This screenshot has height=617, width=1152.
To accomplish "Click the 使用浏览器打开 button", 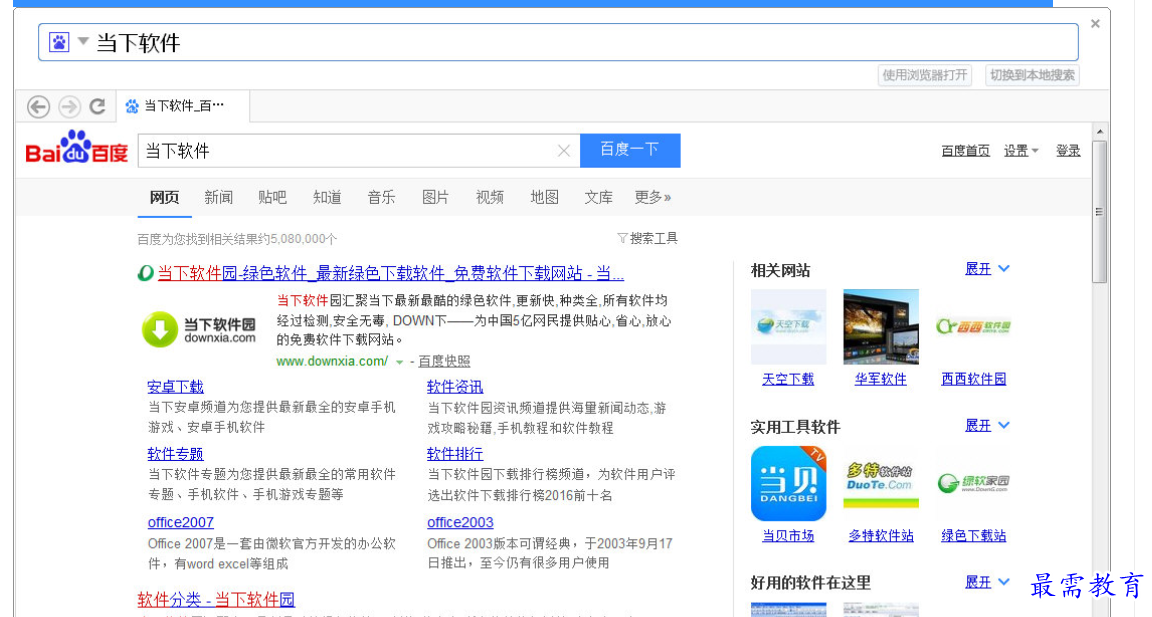I will tap(924, 75).
